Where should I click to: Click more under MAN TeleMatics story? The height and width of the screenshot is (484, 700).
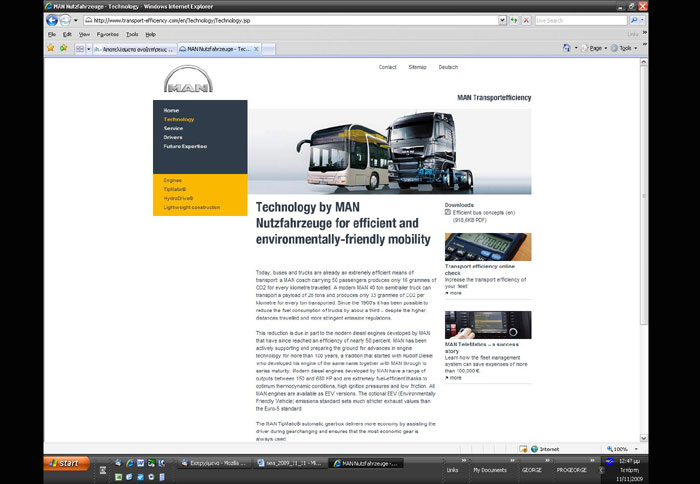(x=453, y=378)
